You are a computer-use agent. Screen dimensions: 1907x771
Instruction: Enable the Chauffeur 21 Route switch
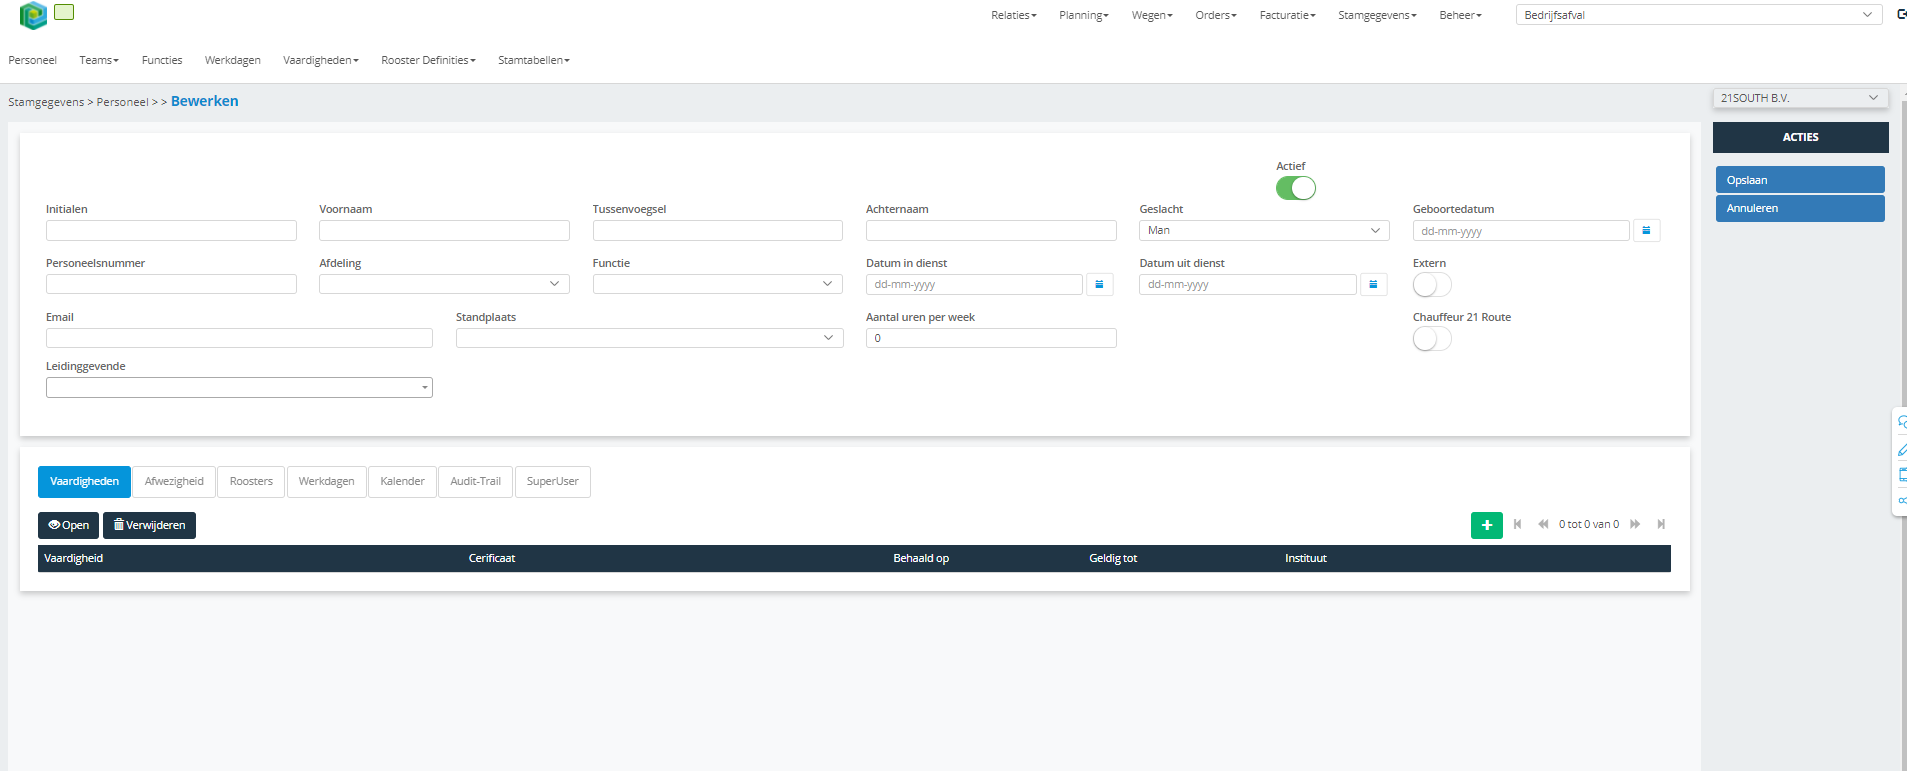coord(1432,339)
